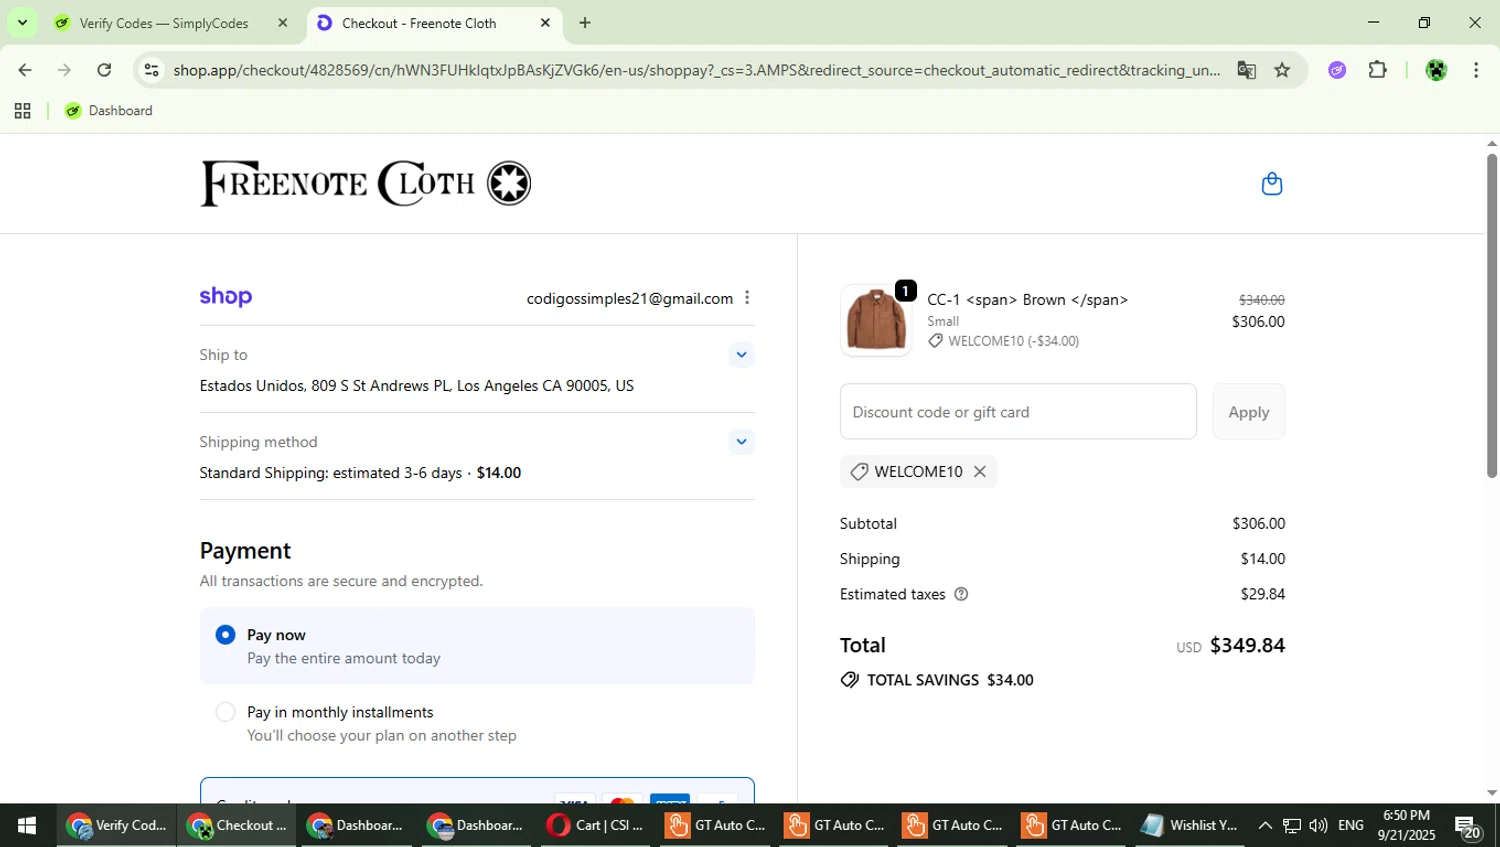Screen dimensions: 1500x847
Task: Click the translate page icon
Action: click(x=1246, y=70)
